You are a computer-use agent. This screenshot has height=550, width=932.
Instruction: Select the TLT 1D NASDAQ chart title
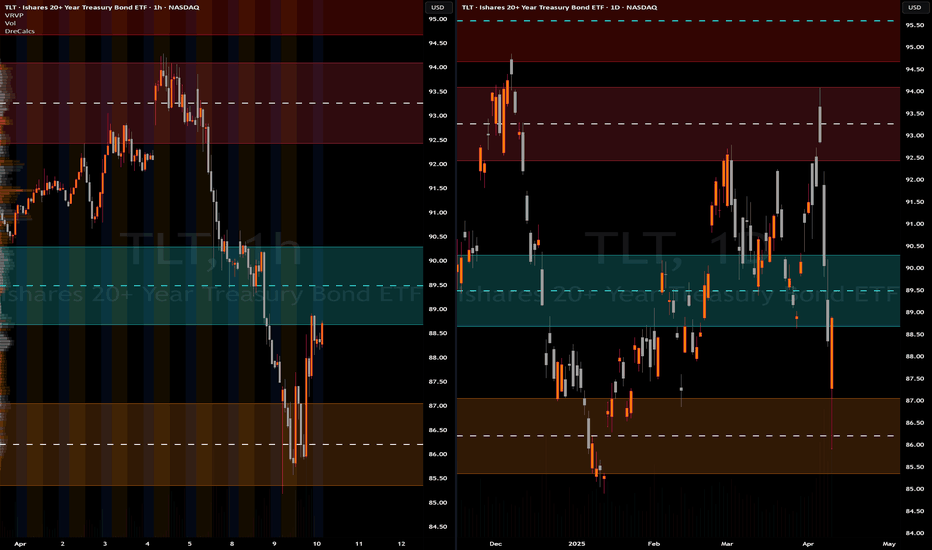(559, 7)
